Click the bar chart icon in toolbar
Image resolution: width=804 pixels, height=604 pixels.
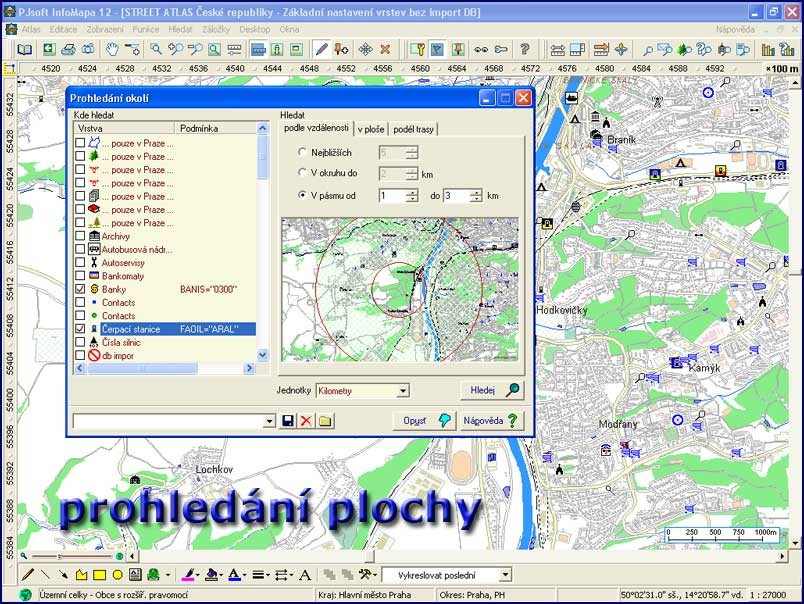coord(768,50)
